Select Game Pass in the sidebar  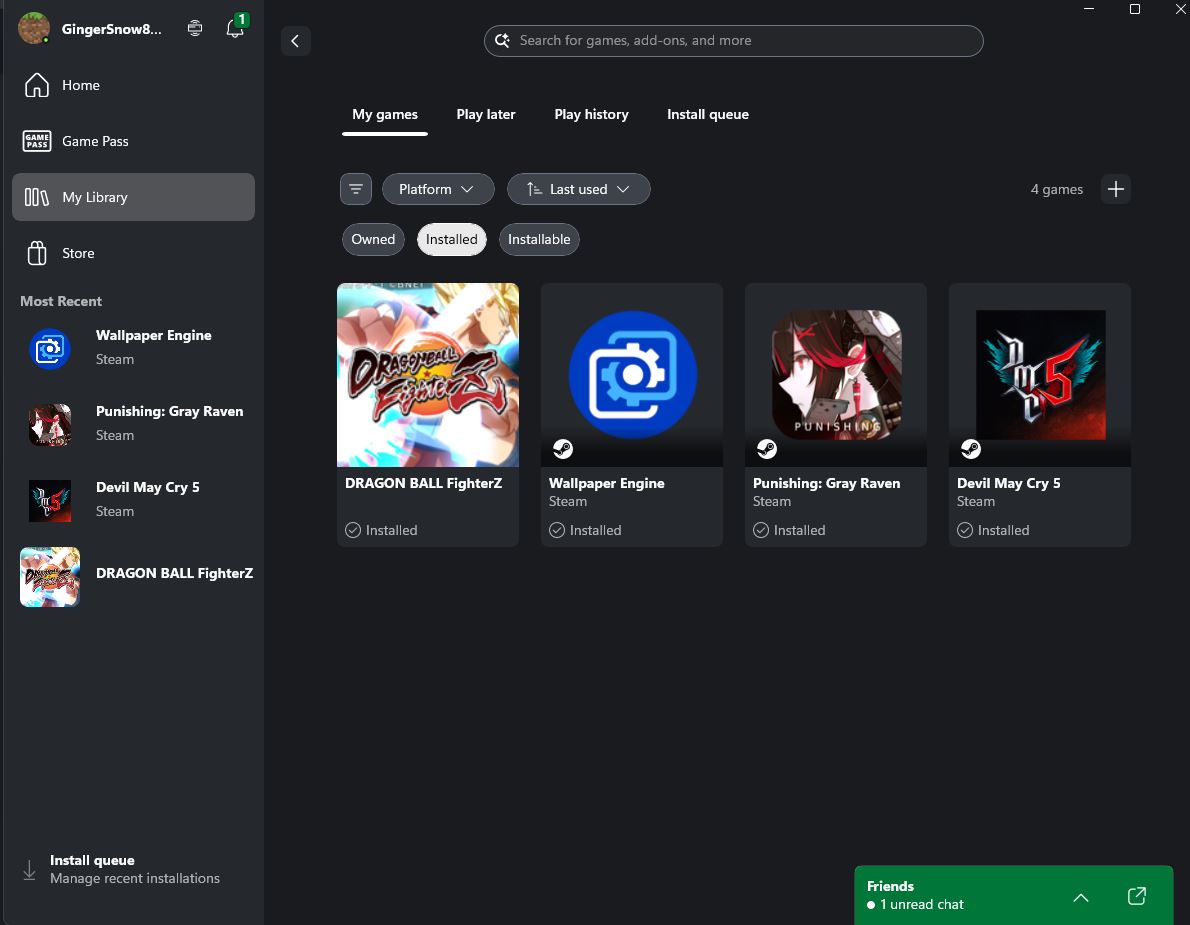134,141
